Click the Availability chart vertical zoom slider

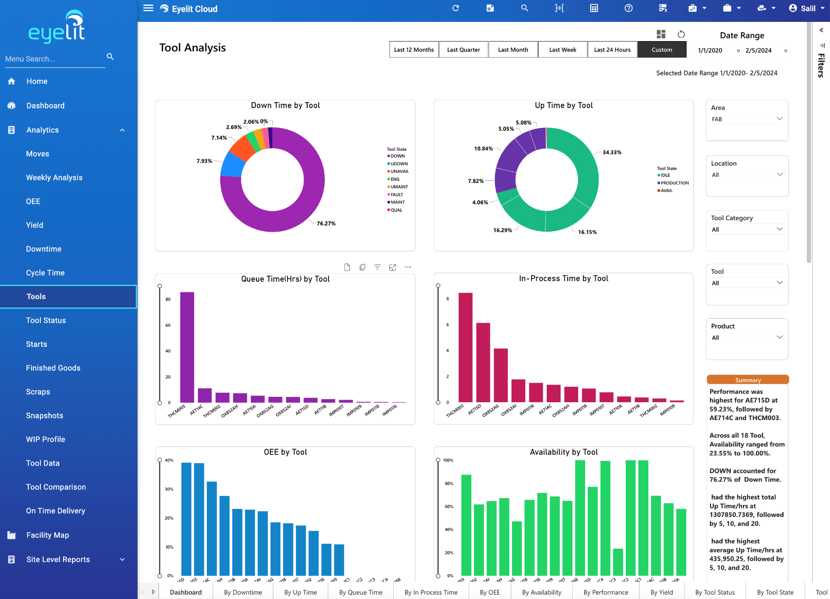(x=438, y=518)
